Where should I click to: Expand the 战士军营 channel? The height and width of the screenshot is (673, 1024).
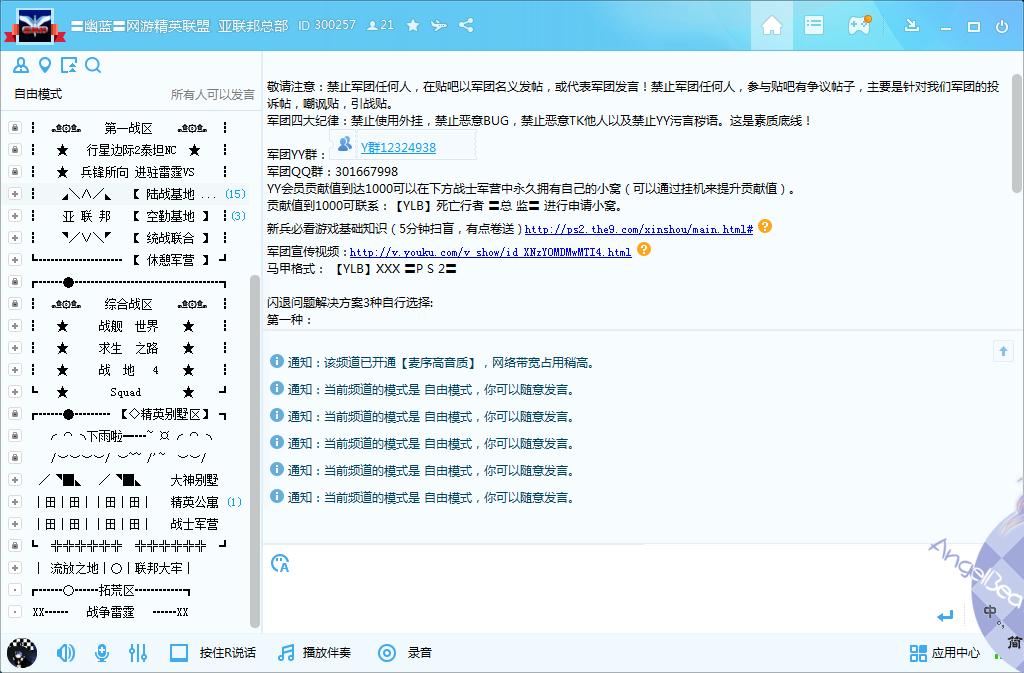pyautogui.click(x=14, y=524)
